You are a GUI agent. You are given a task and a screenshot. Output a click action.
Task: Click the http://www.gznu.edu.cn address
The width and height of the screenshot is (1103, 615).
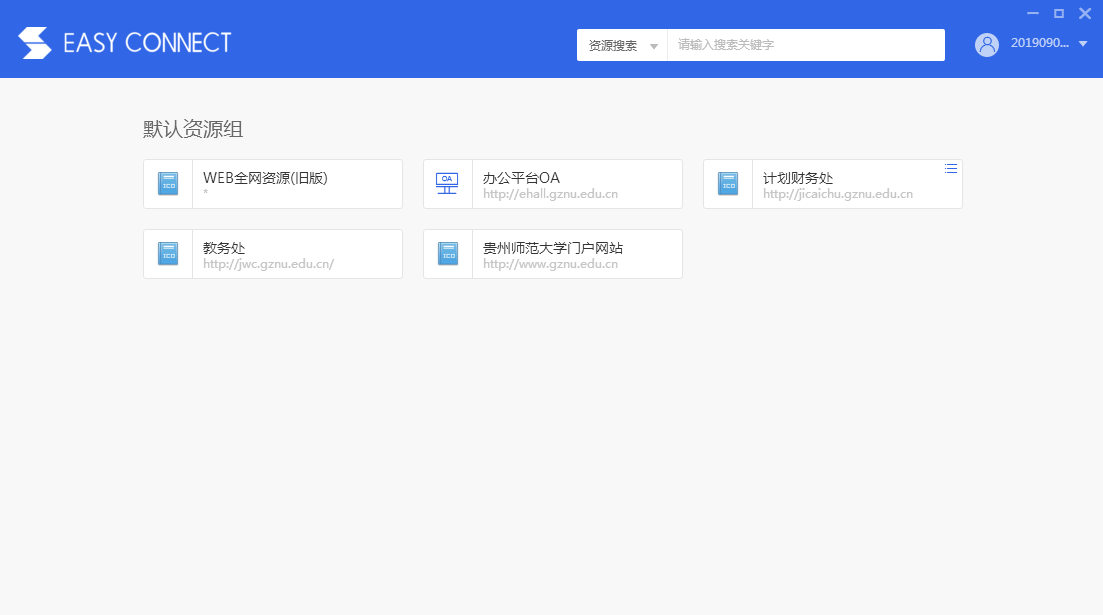tap(550, 264)
